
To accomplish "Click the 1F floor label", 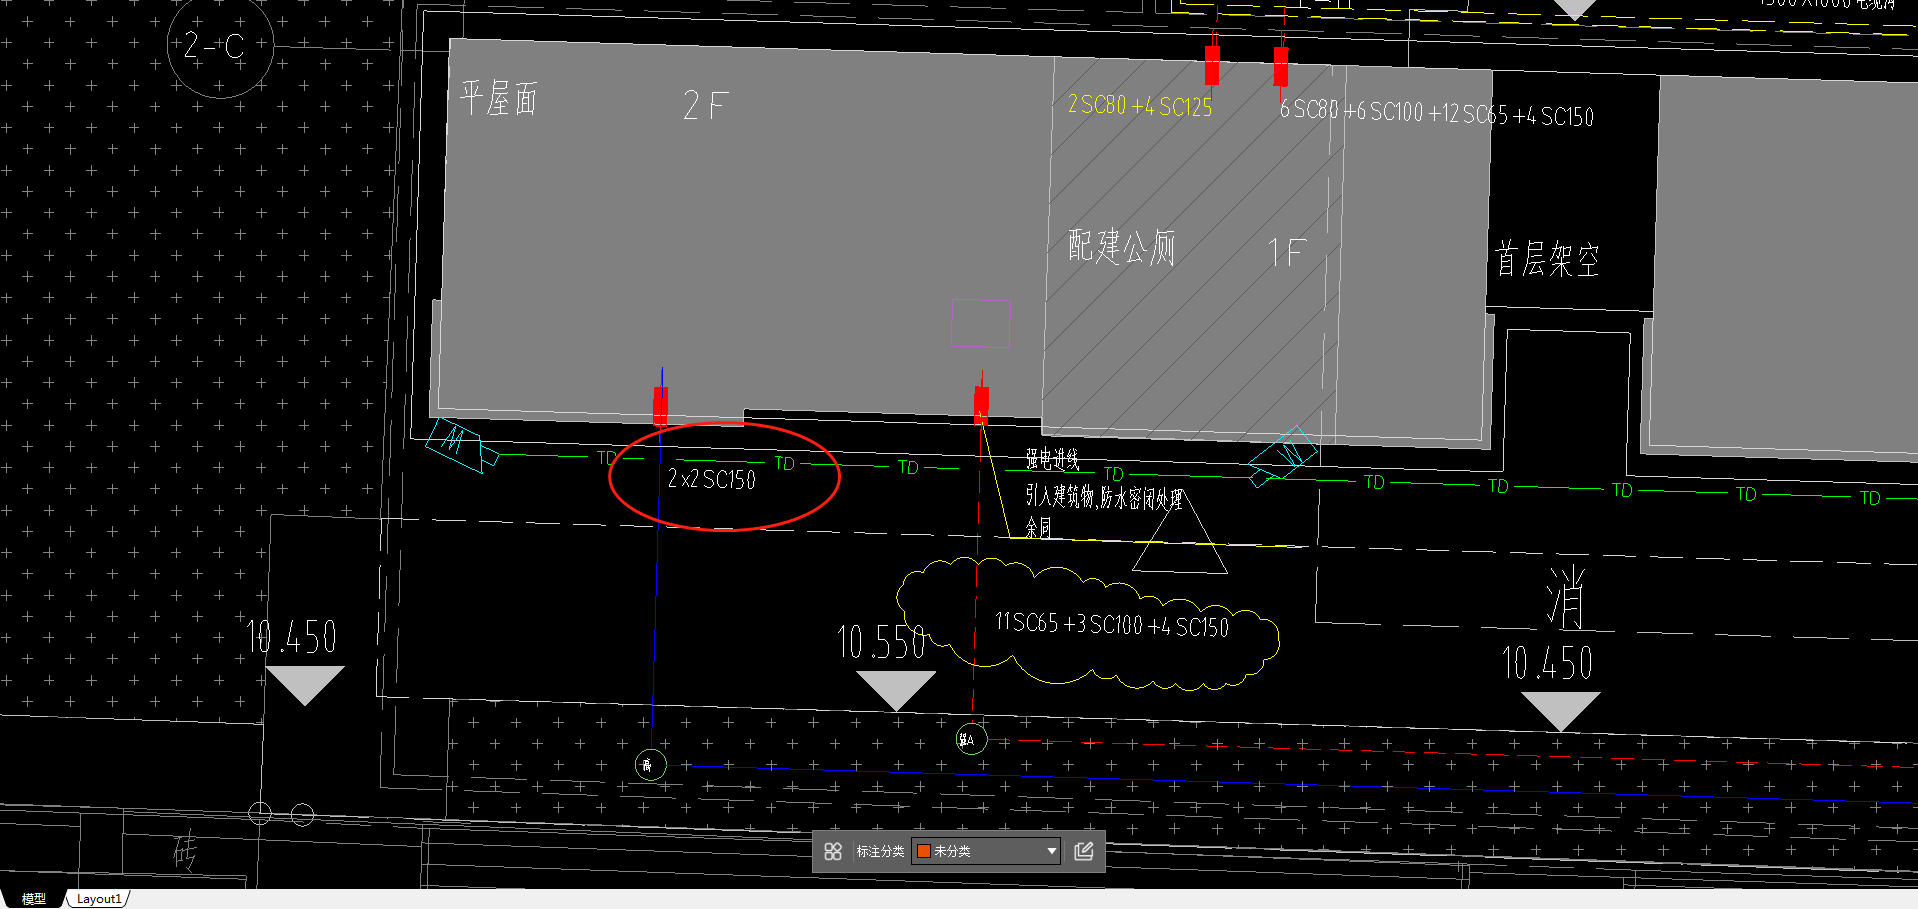I will point(1287,252).
